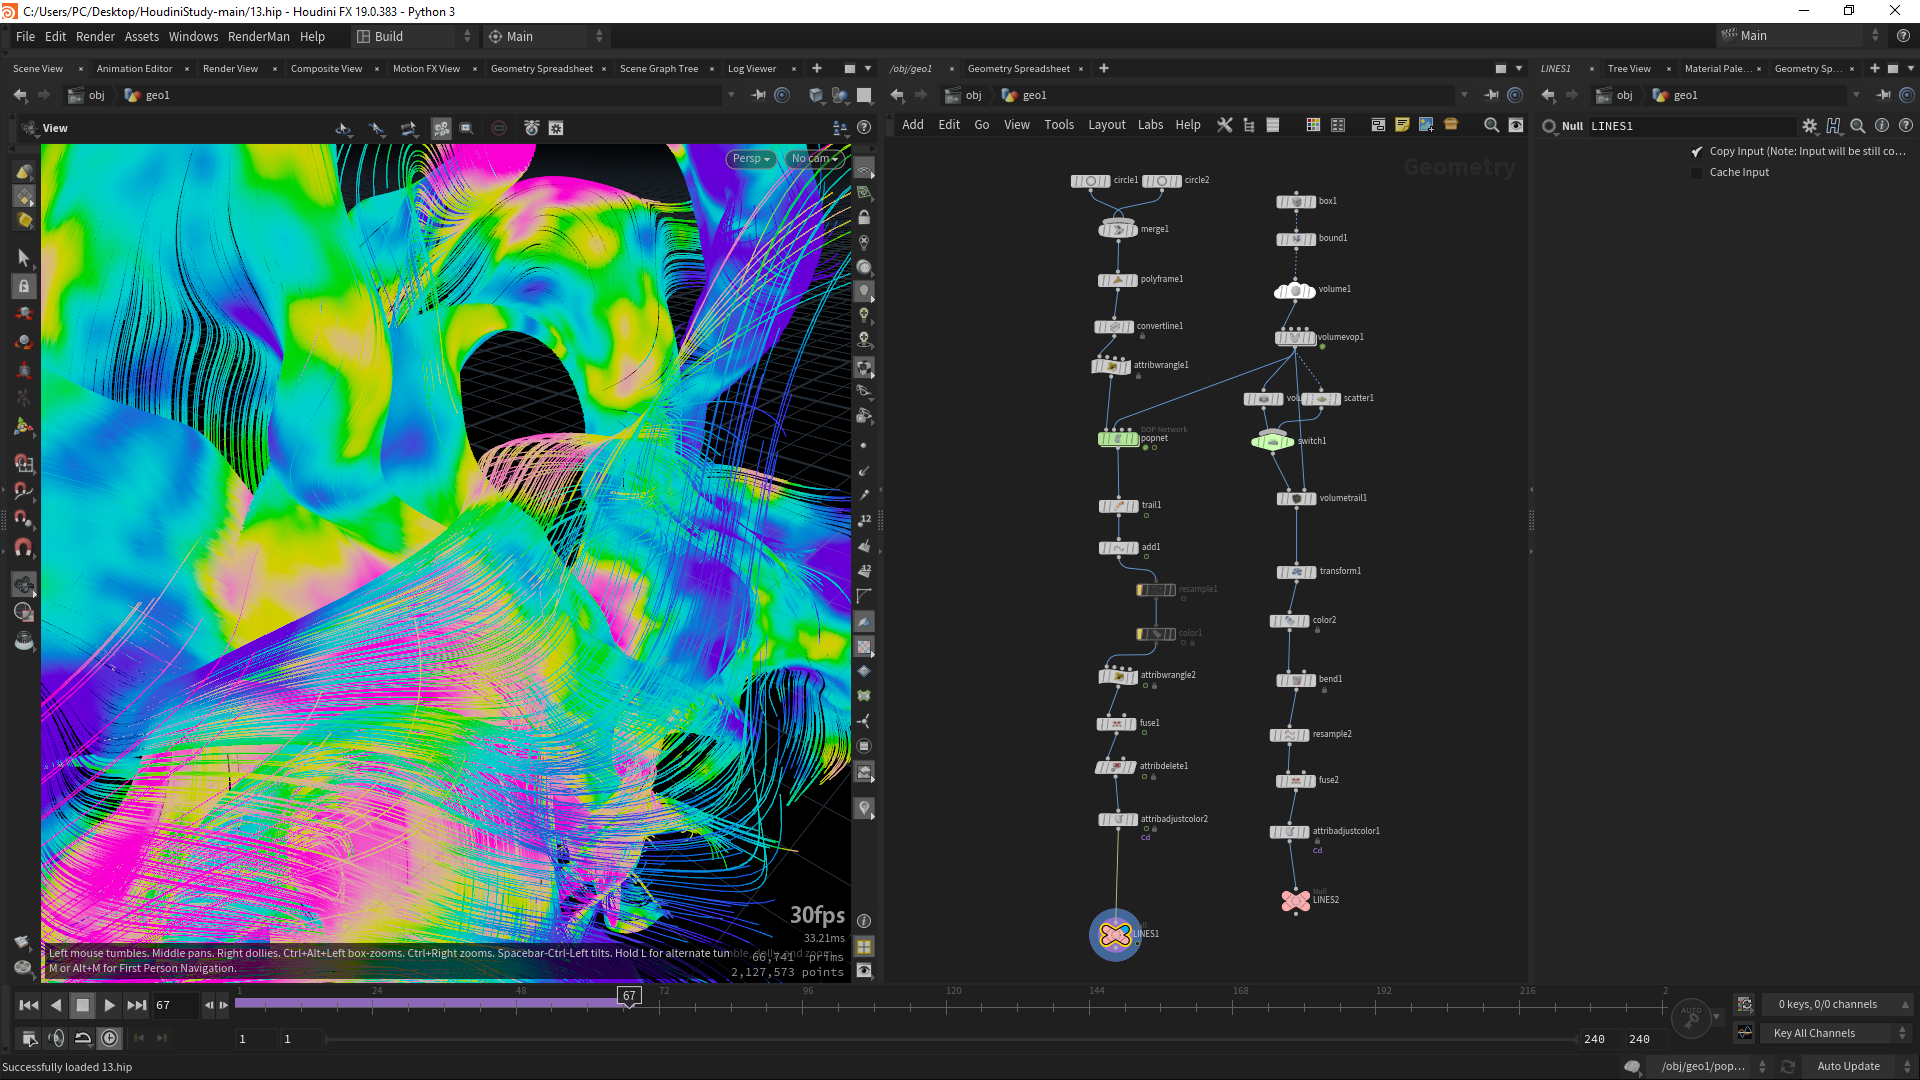Open the File menu

click(x=25, y=36)
